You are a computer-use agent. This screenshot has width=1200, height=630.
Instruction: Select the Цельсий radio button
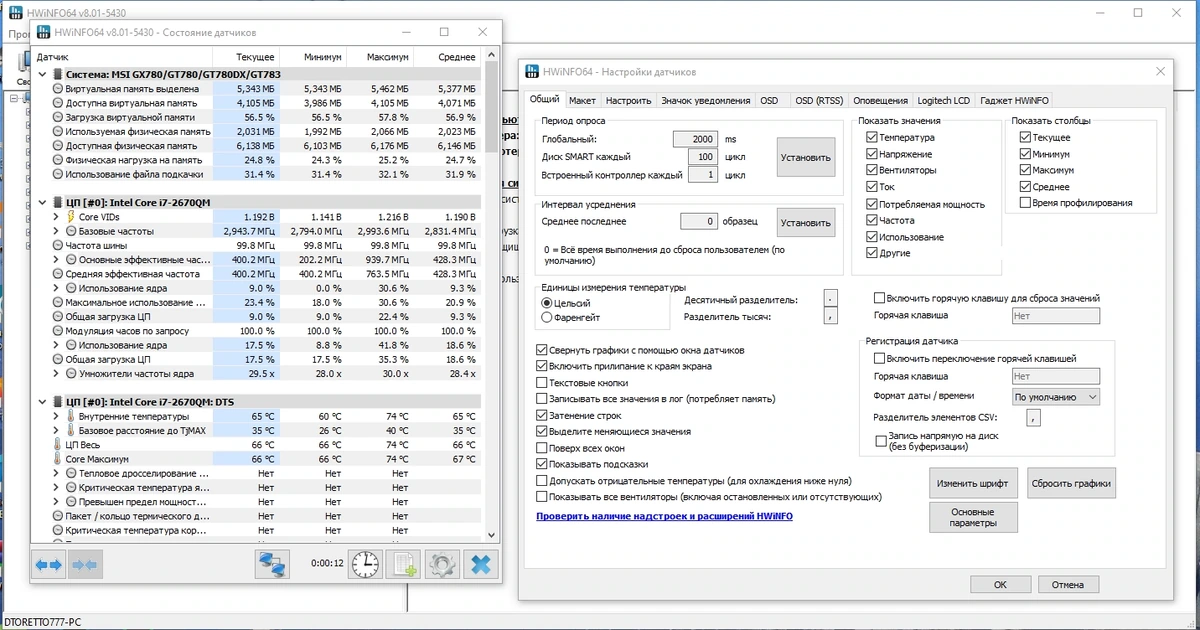546,302
